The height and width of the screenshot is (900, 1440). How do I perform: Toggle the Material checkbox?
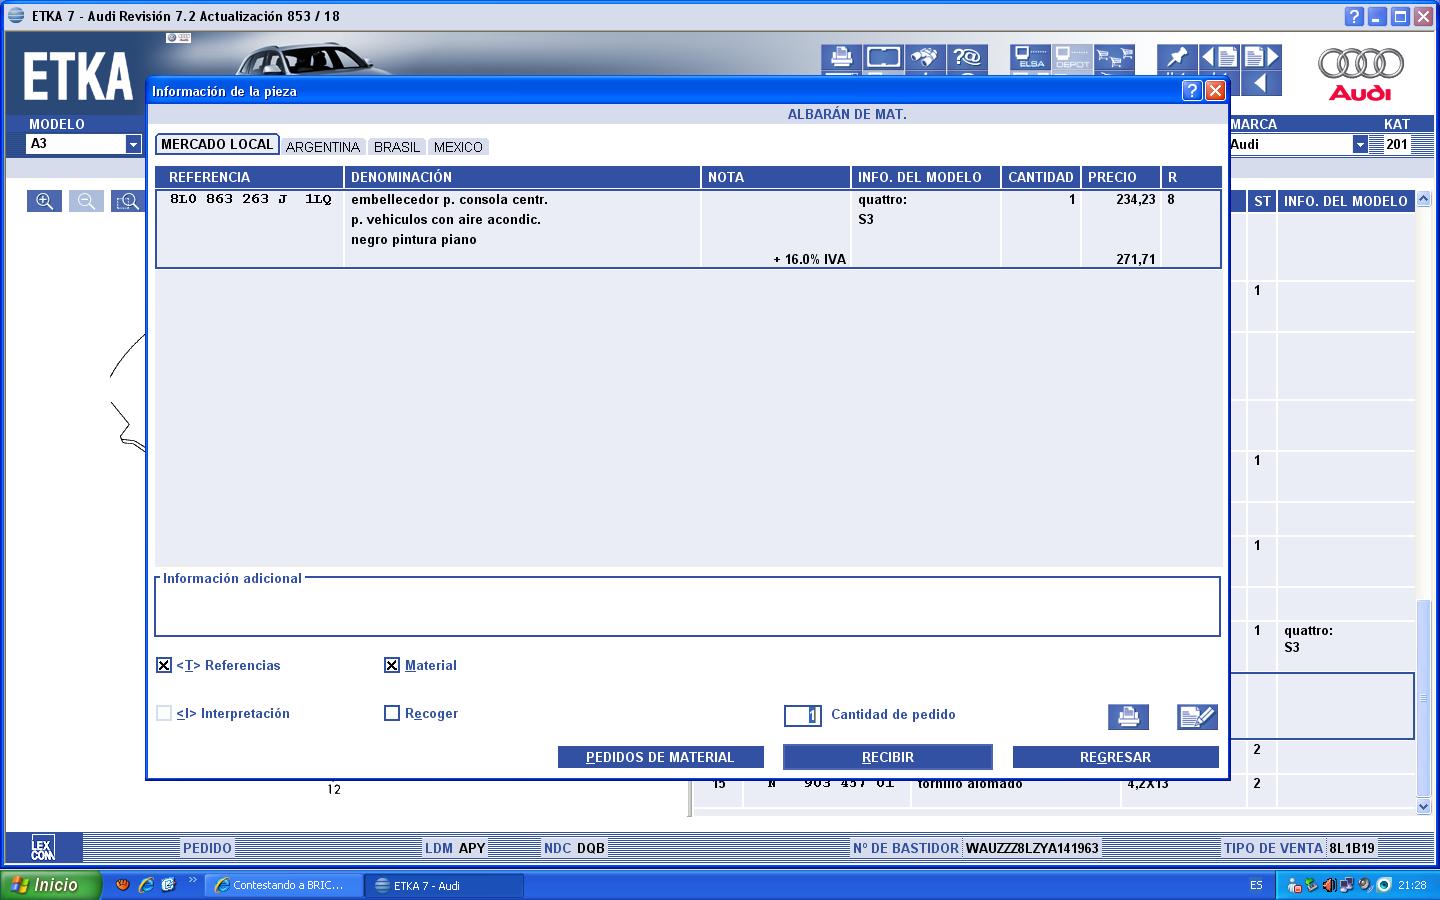point(392,665)
